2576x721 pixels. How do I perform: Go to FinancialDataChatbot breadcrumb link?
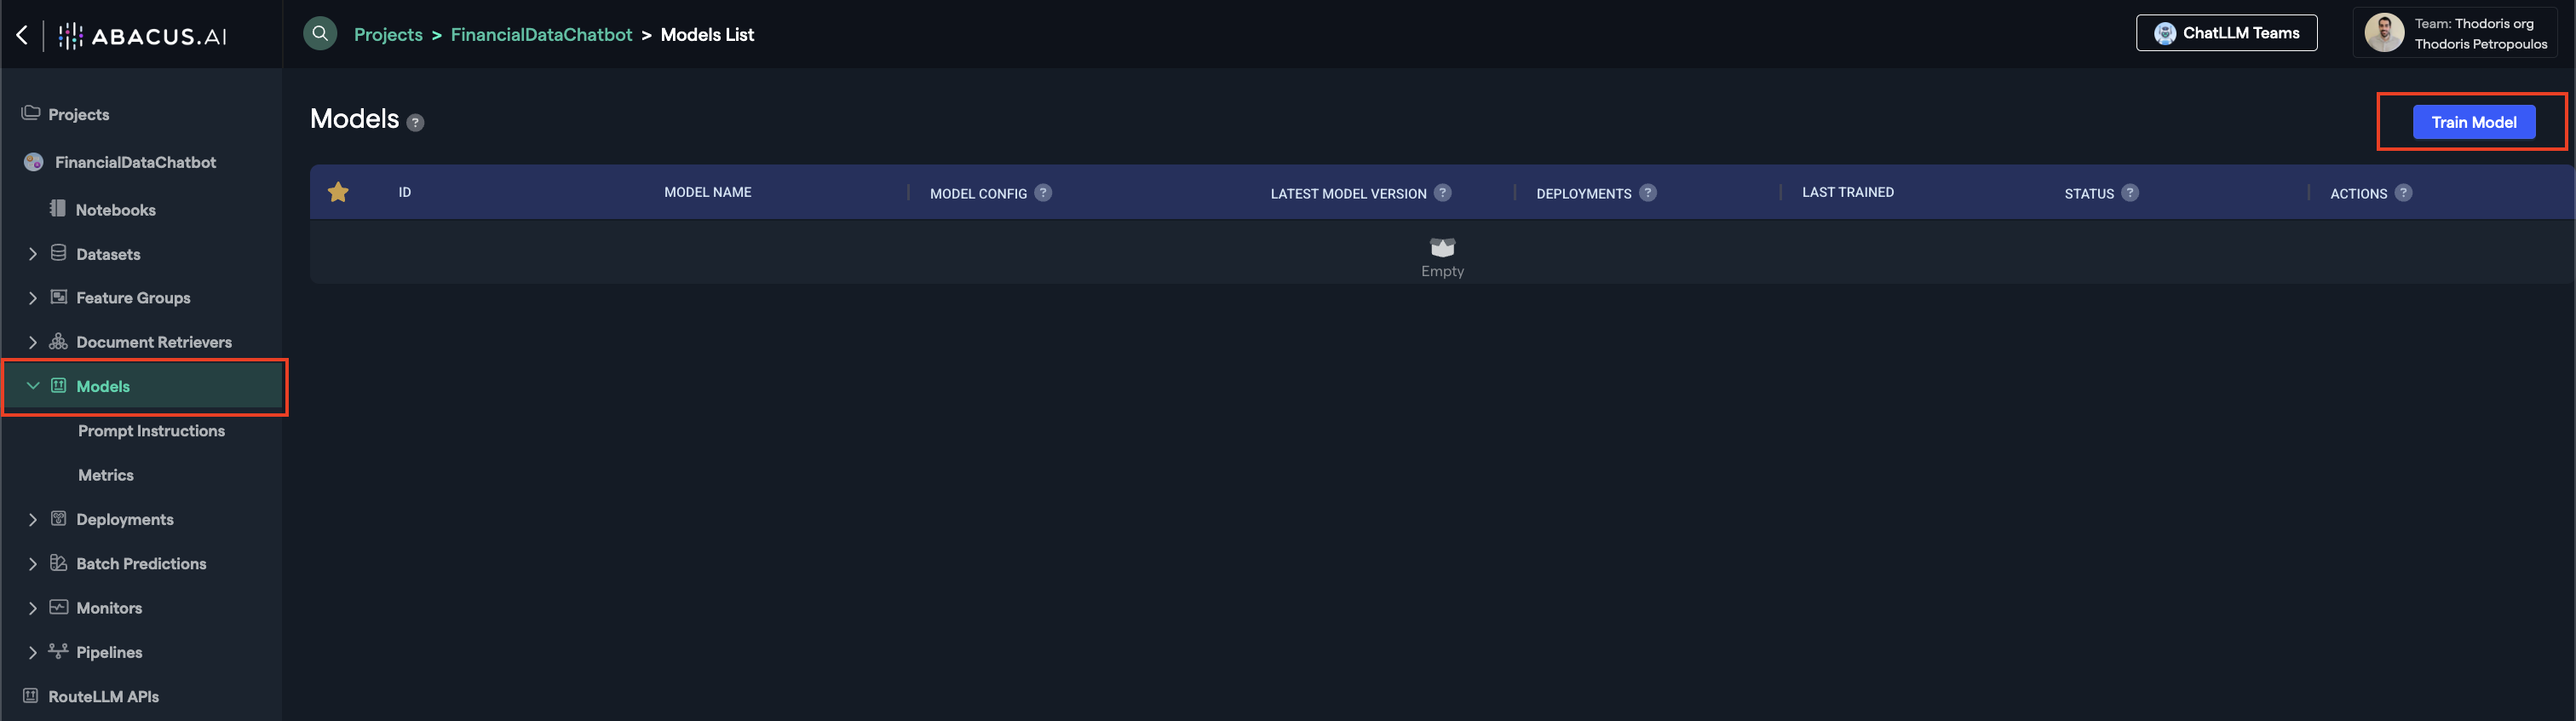point(541,35)
